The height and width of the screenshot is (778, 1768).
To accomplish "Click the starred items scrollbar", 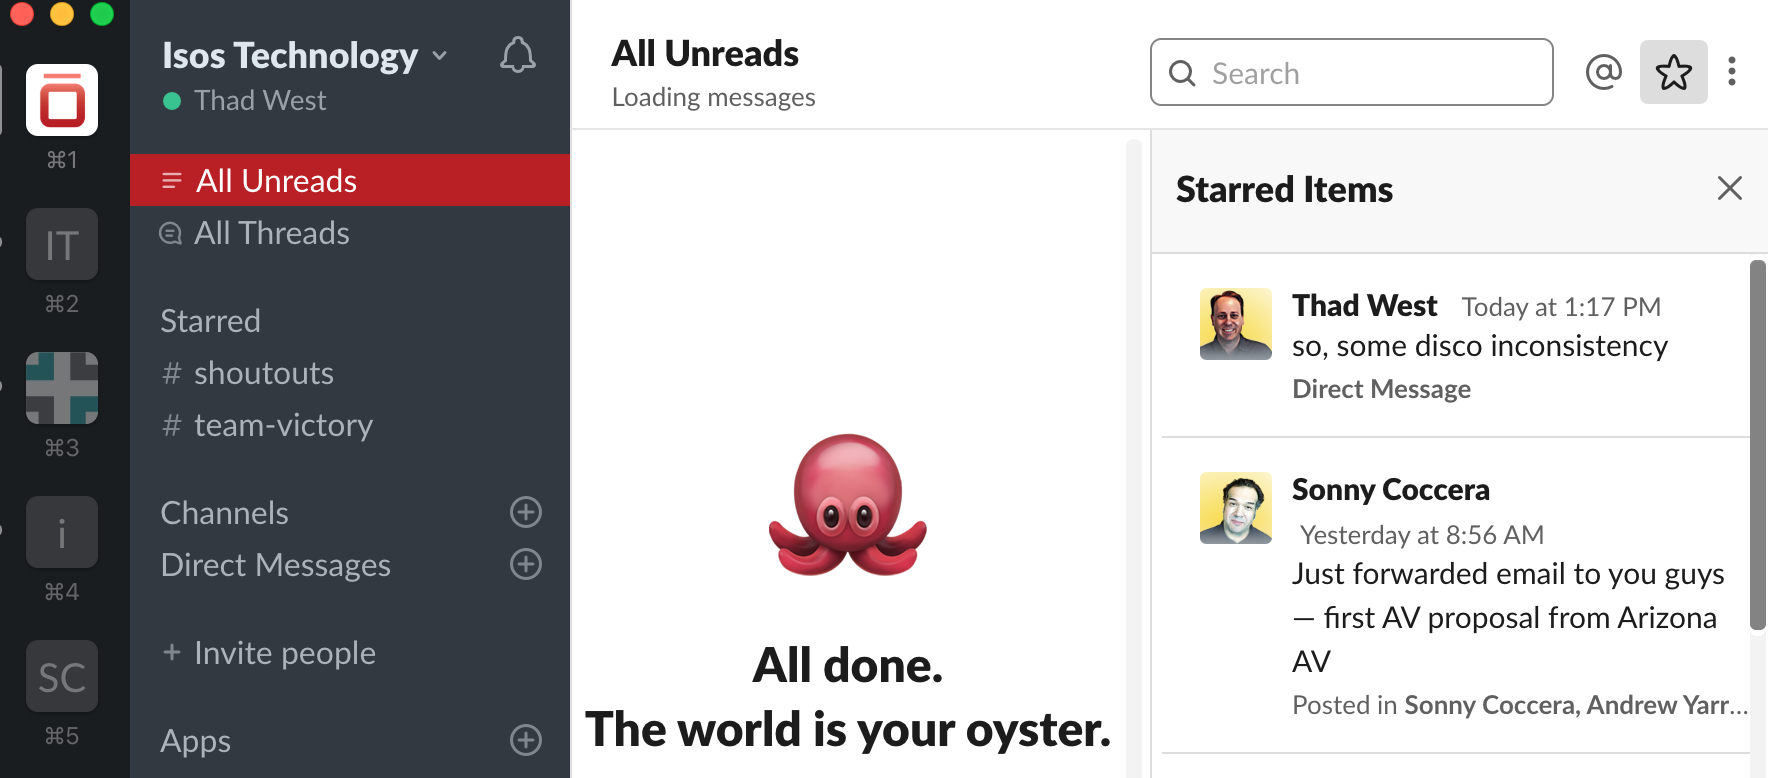I will click(1757, 445).
